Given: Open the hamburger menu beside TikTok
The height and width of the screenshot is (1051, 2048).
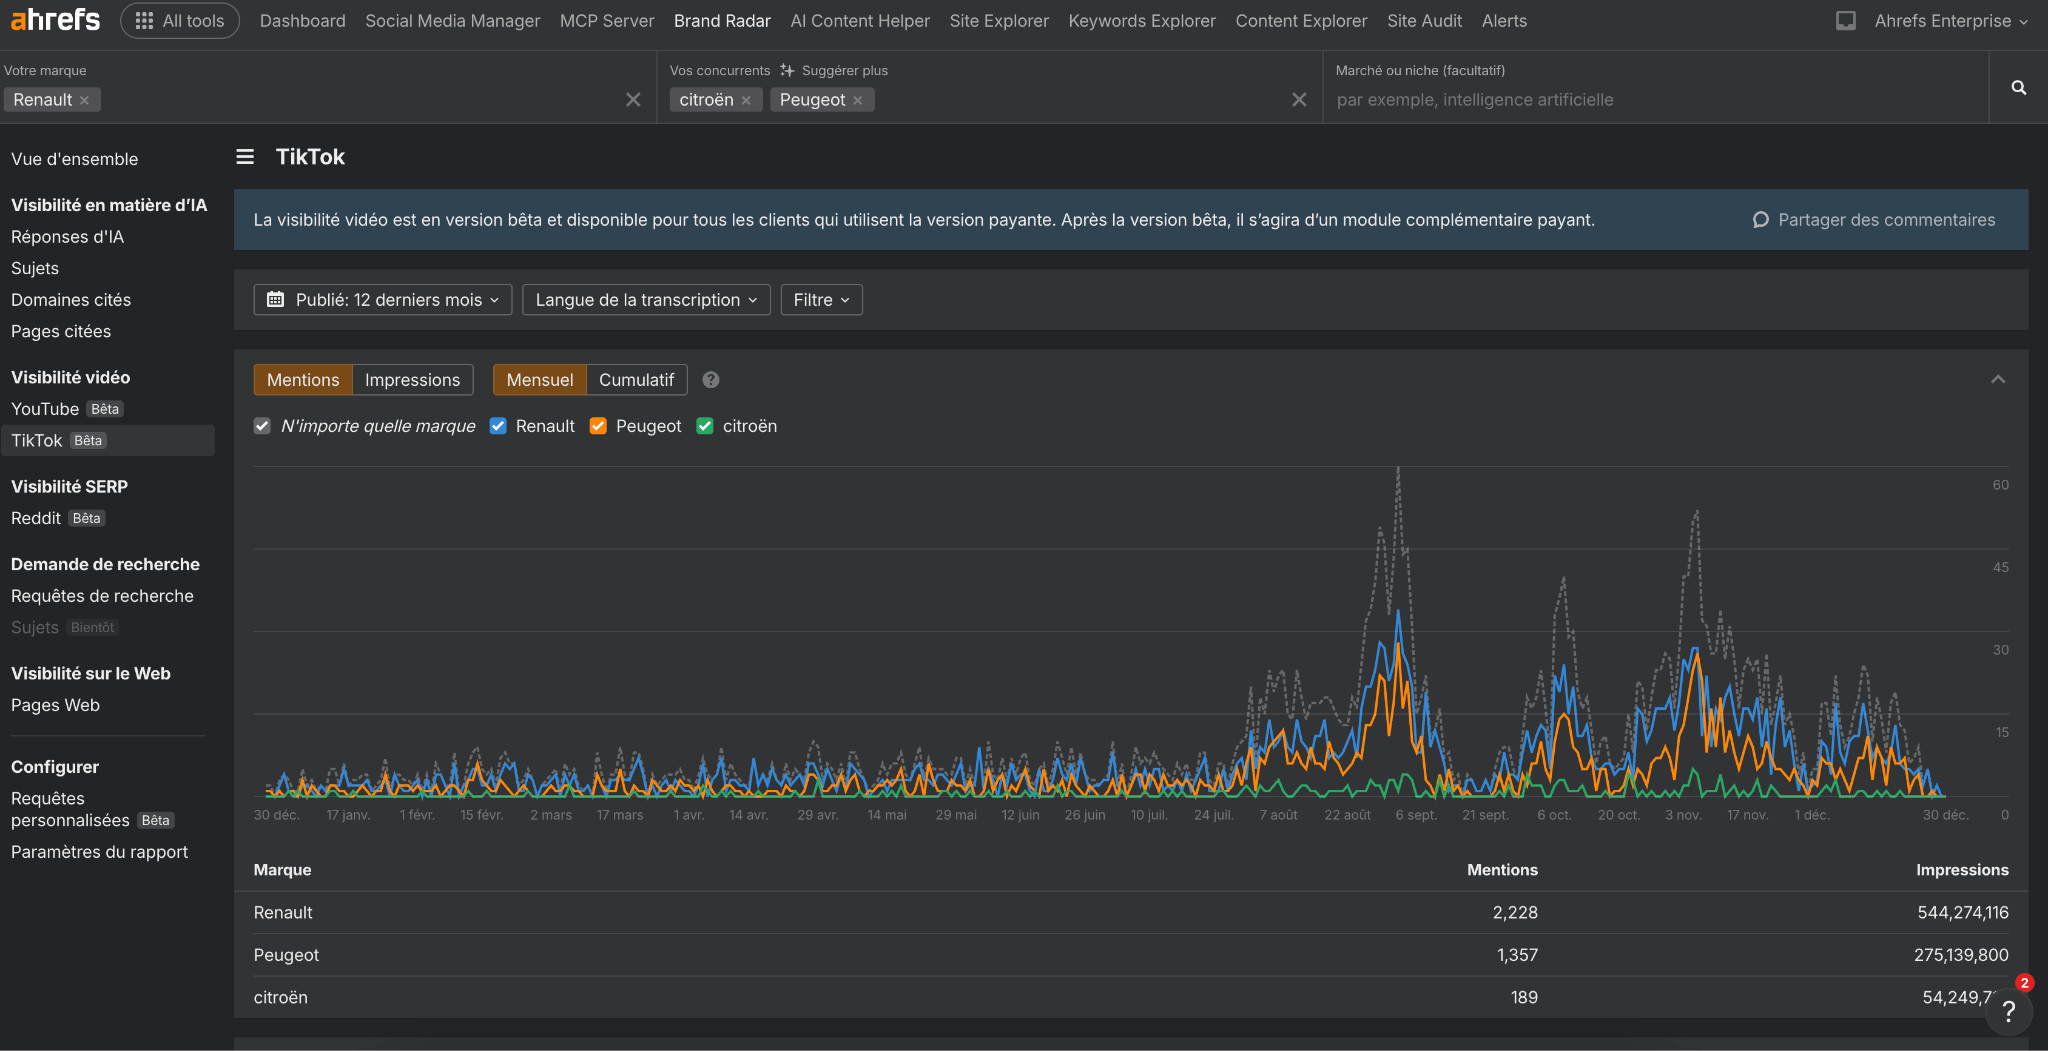Looking at the screenshot, I should (x=245, y=157).
